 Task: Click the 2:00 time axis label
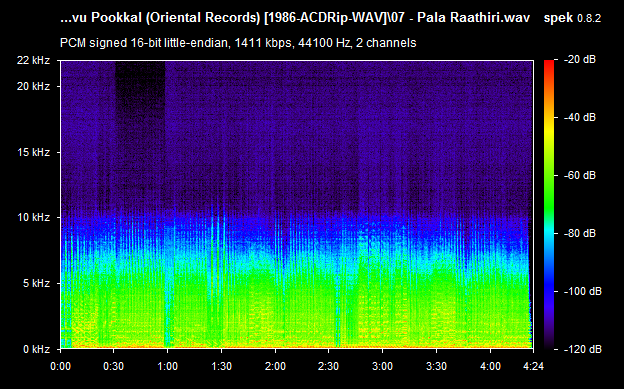point(275,366)
